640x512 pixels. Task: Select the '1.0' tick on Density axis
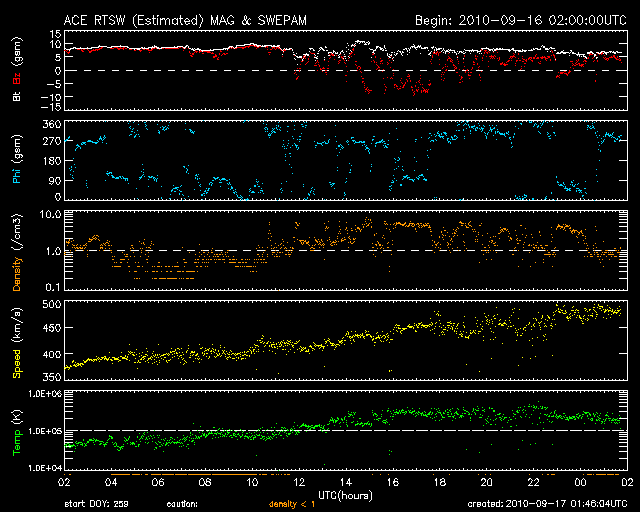53,252
